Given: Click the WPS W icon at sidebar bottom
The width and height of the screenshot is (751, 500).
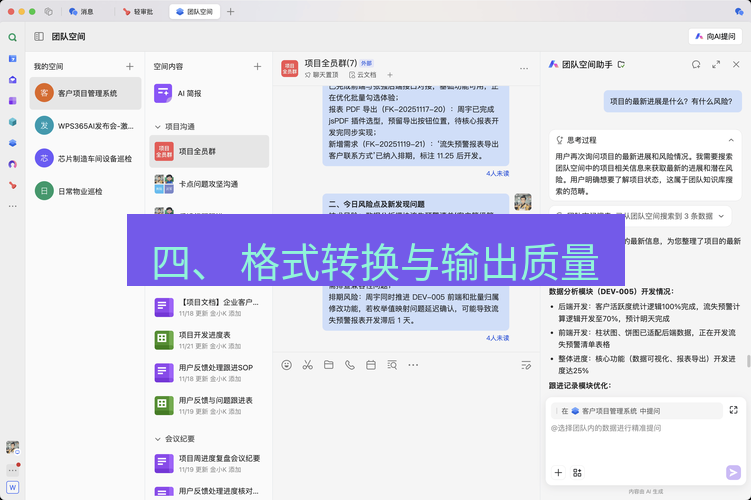Looking at the screenshot, I should point(12,488).
